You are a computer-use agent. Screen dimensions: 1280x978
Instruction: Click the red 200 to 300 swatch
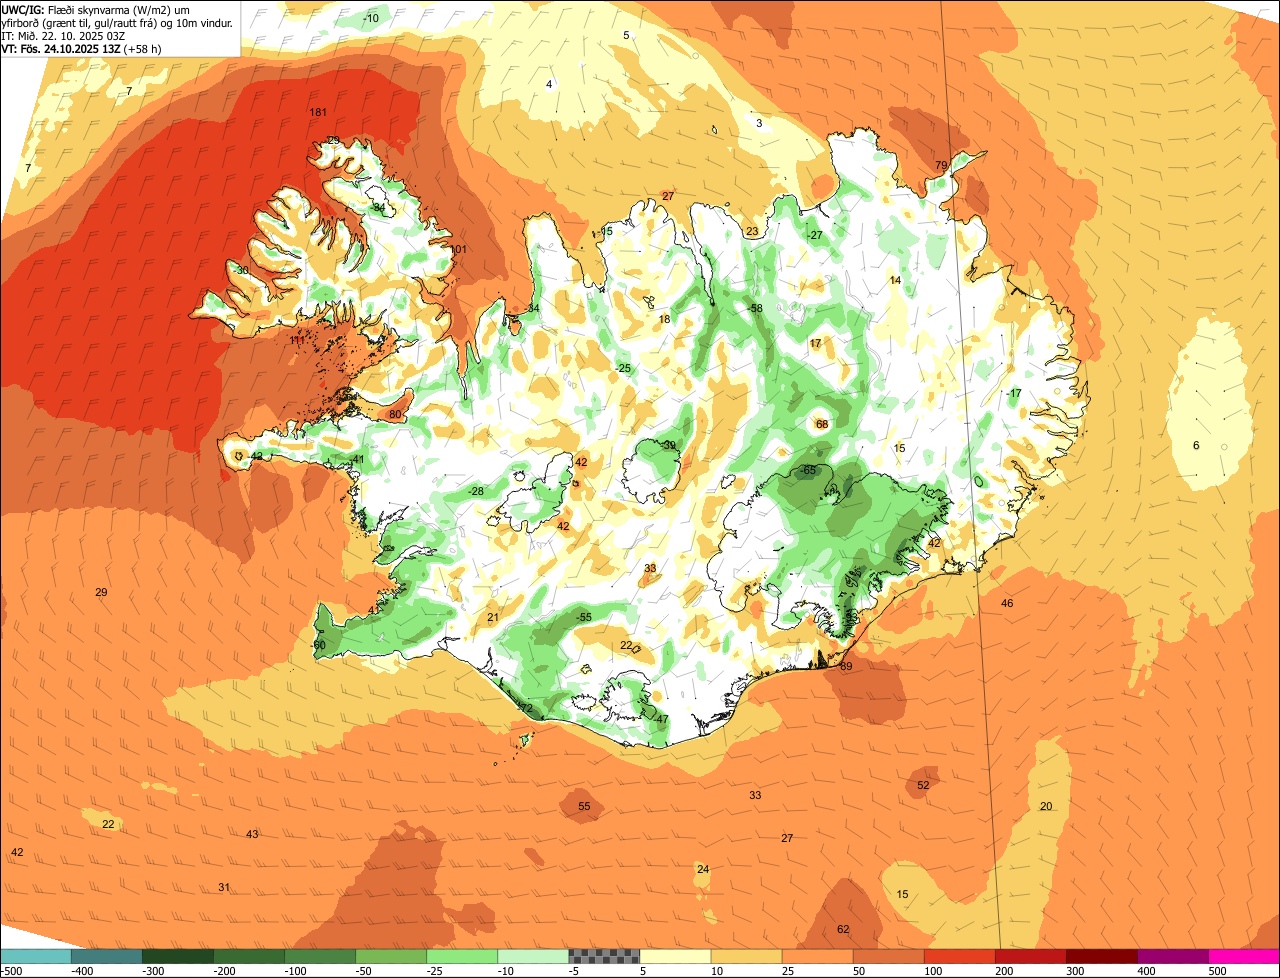pos(1030,956)
